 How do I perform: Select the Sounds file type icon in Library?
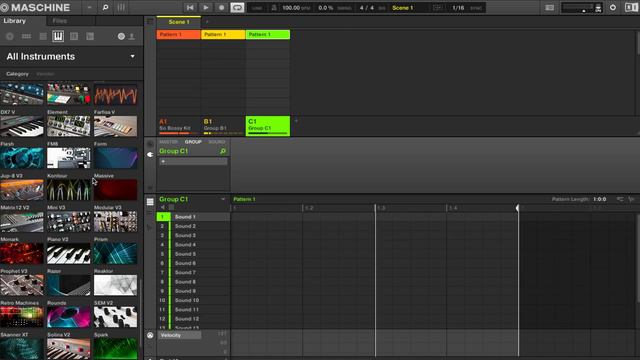click(43, 36)
